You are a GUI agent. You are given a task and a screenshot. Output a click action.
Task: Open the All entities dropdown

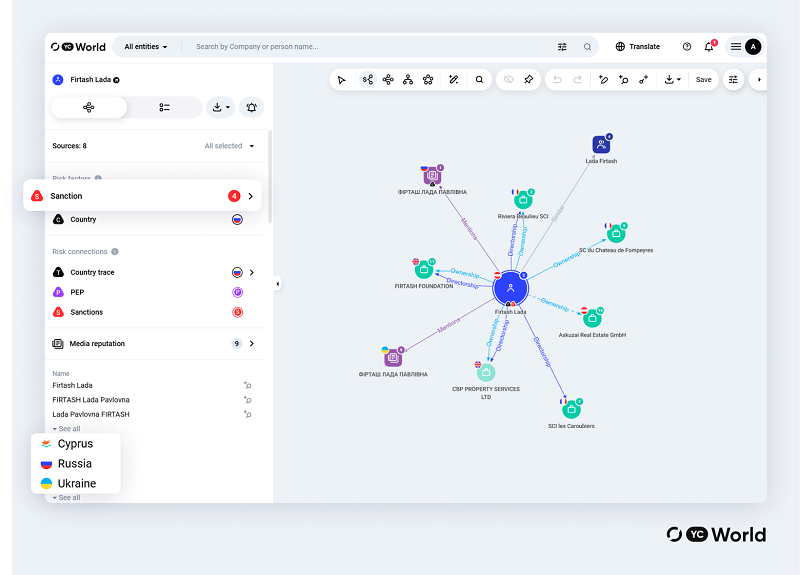tap(146, 46)
